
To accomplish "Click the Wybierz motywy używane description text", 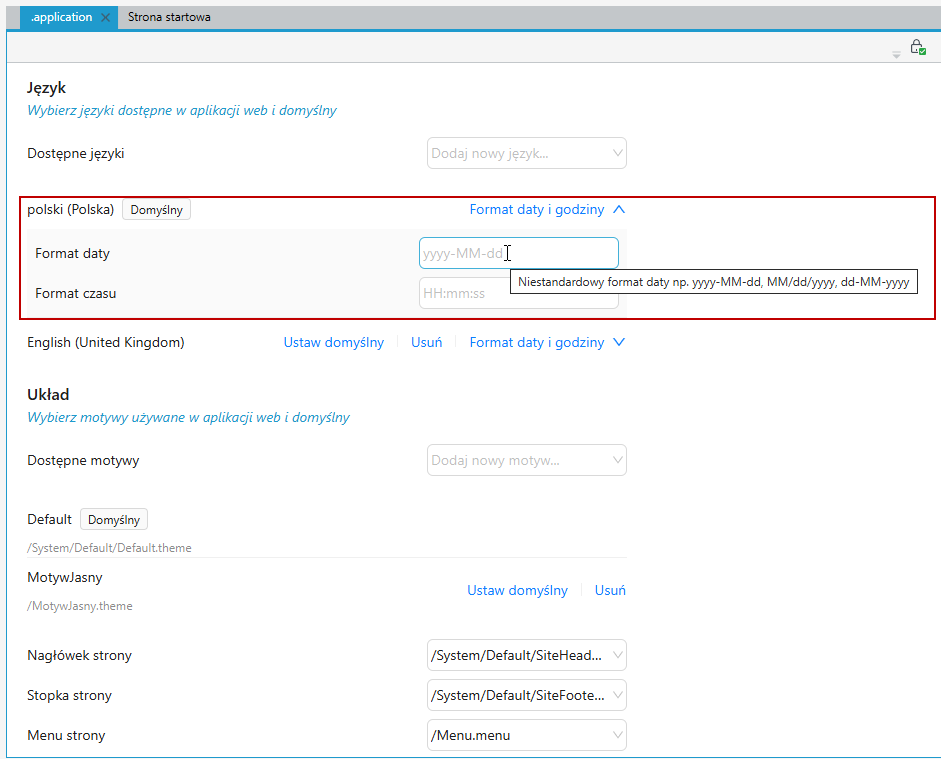I will click(188, 418).
